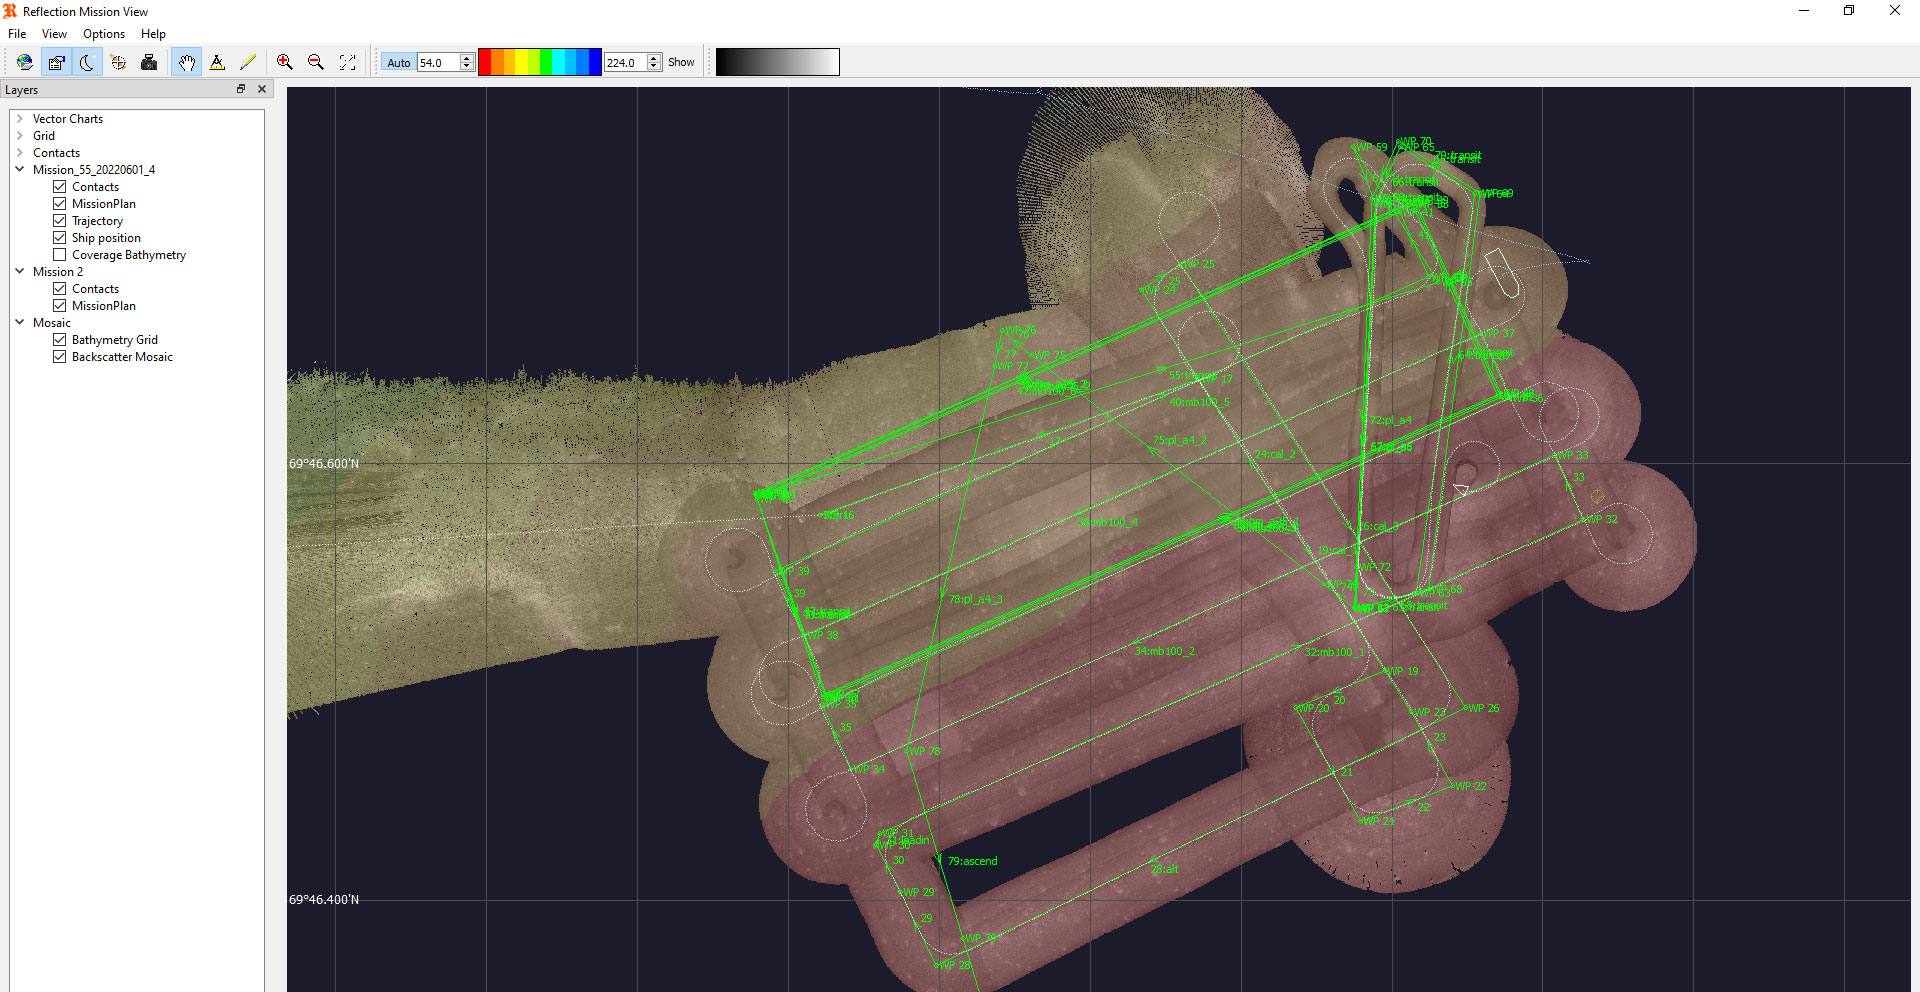Open the View menu
This screenshot has height=992, width=1920.
pyautogui.click(x=54, y=34)
